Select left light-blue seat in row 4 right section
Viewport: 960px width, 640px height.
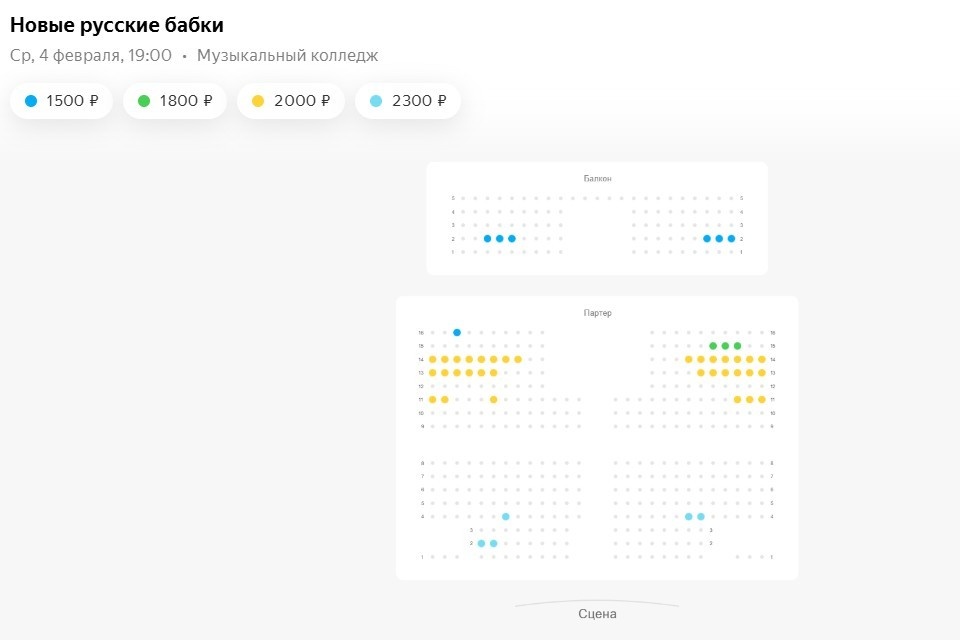point(689,516)
